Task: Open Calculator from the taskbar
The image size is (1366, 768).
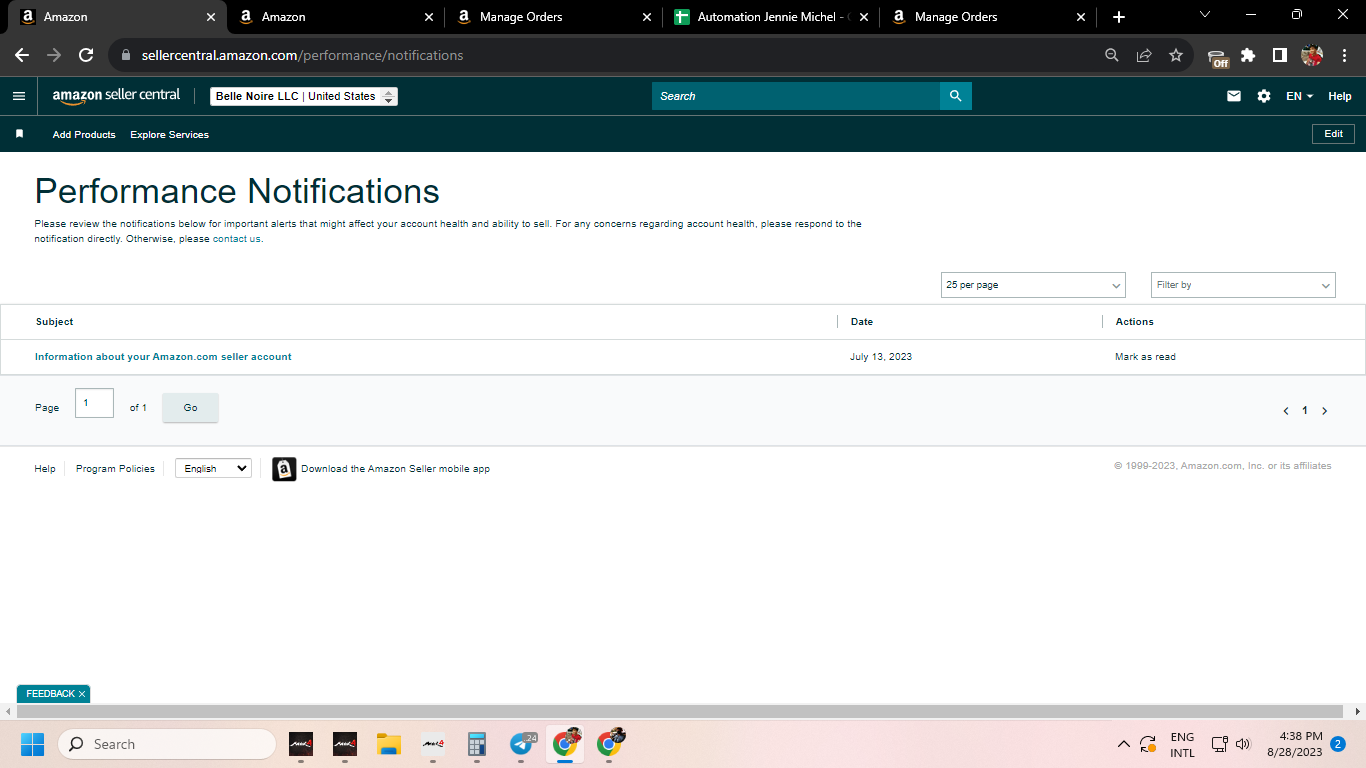Action: click(x=477, y=744)
